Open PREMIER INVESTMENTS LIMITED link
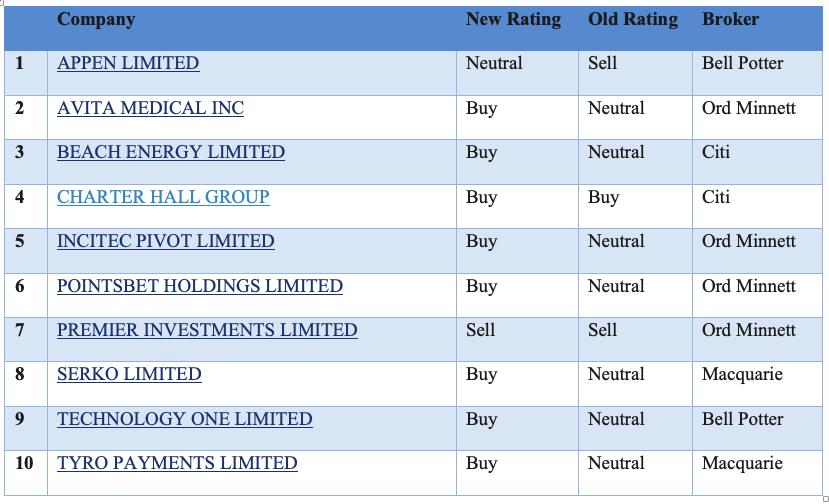 click(207, 330)
